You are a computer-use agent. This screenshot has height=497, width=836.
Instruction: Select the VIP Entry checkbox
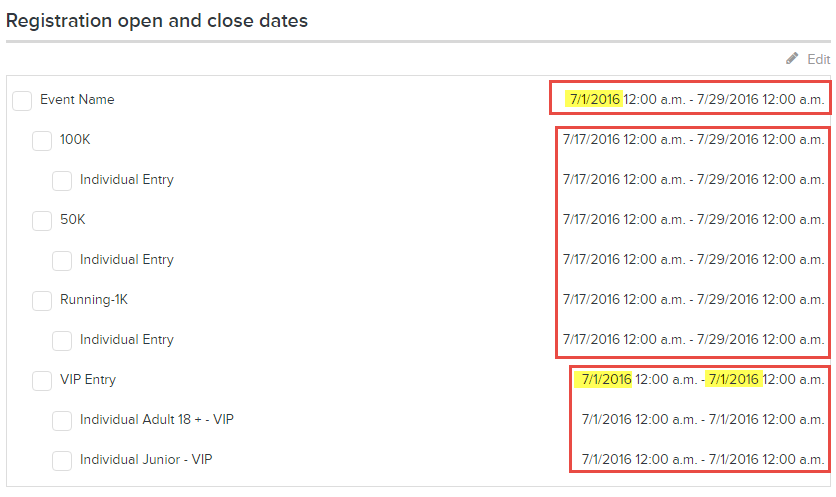tap(42, 381)
